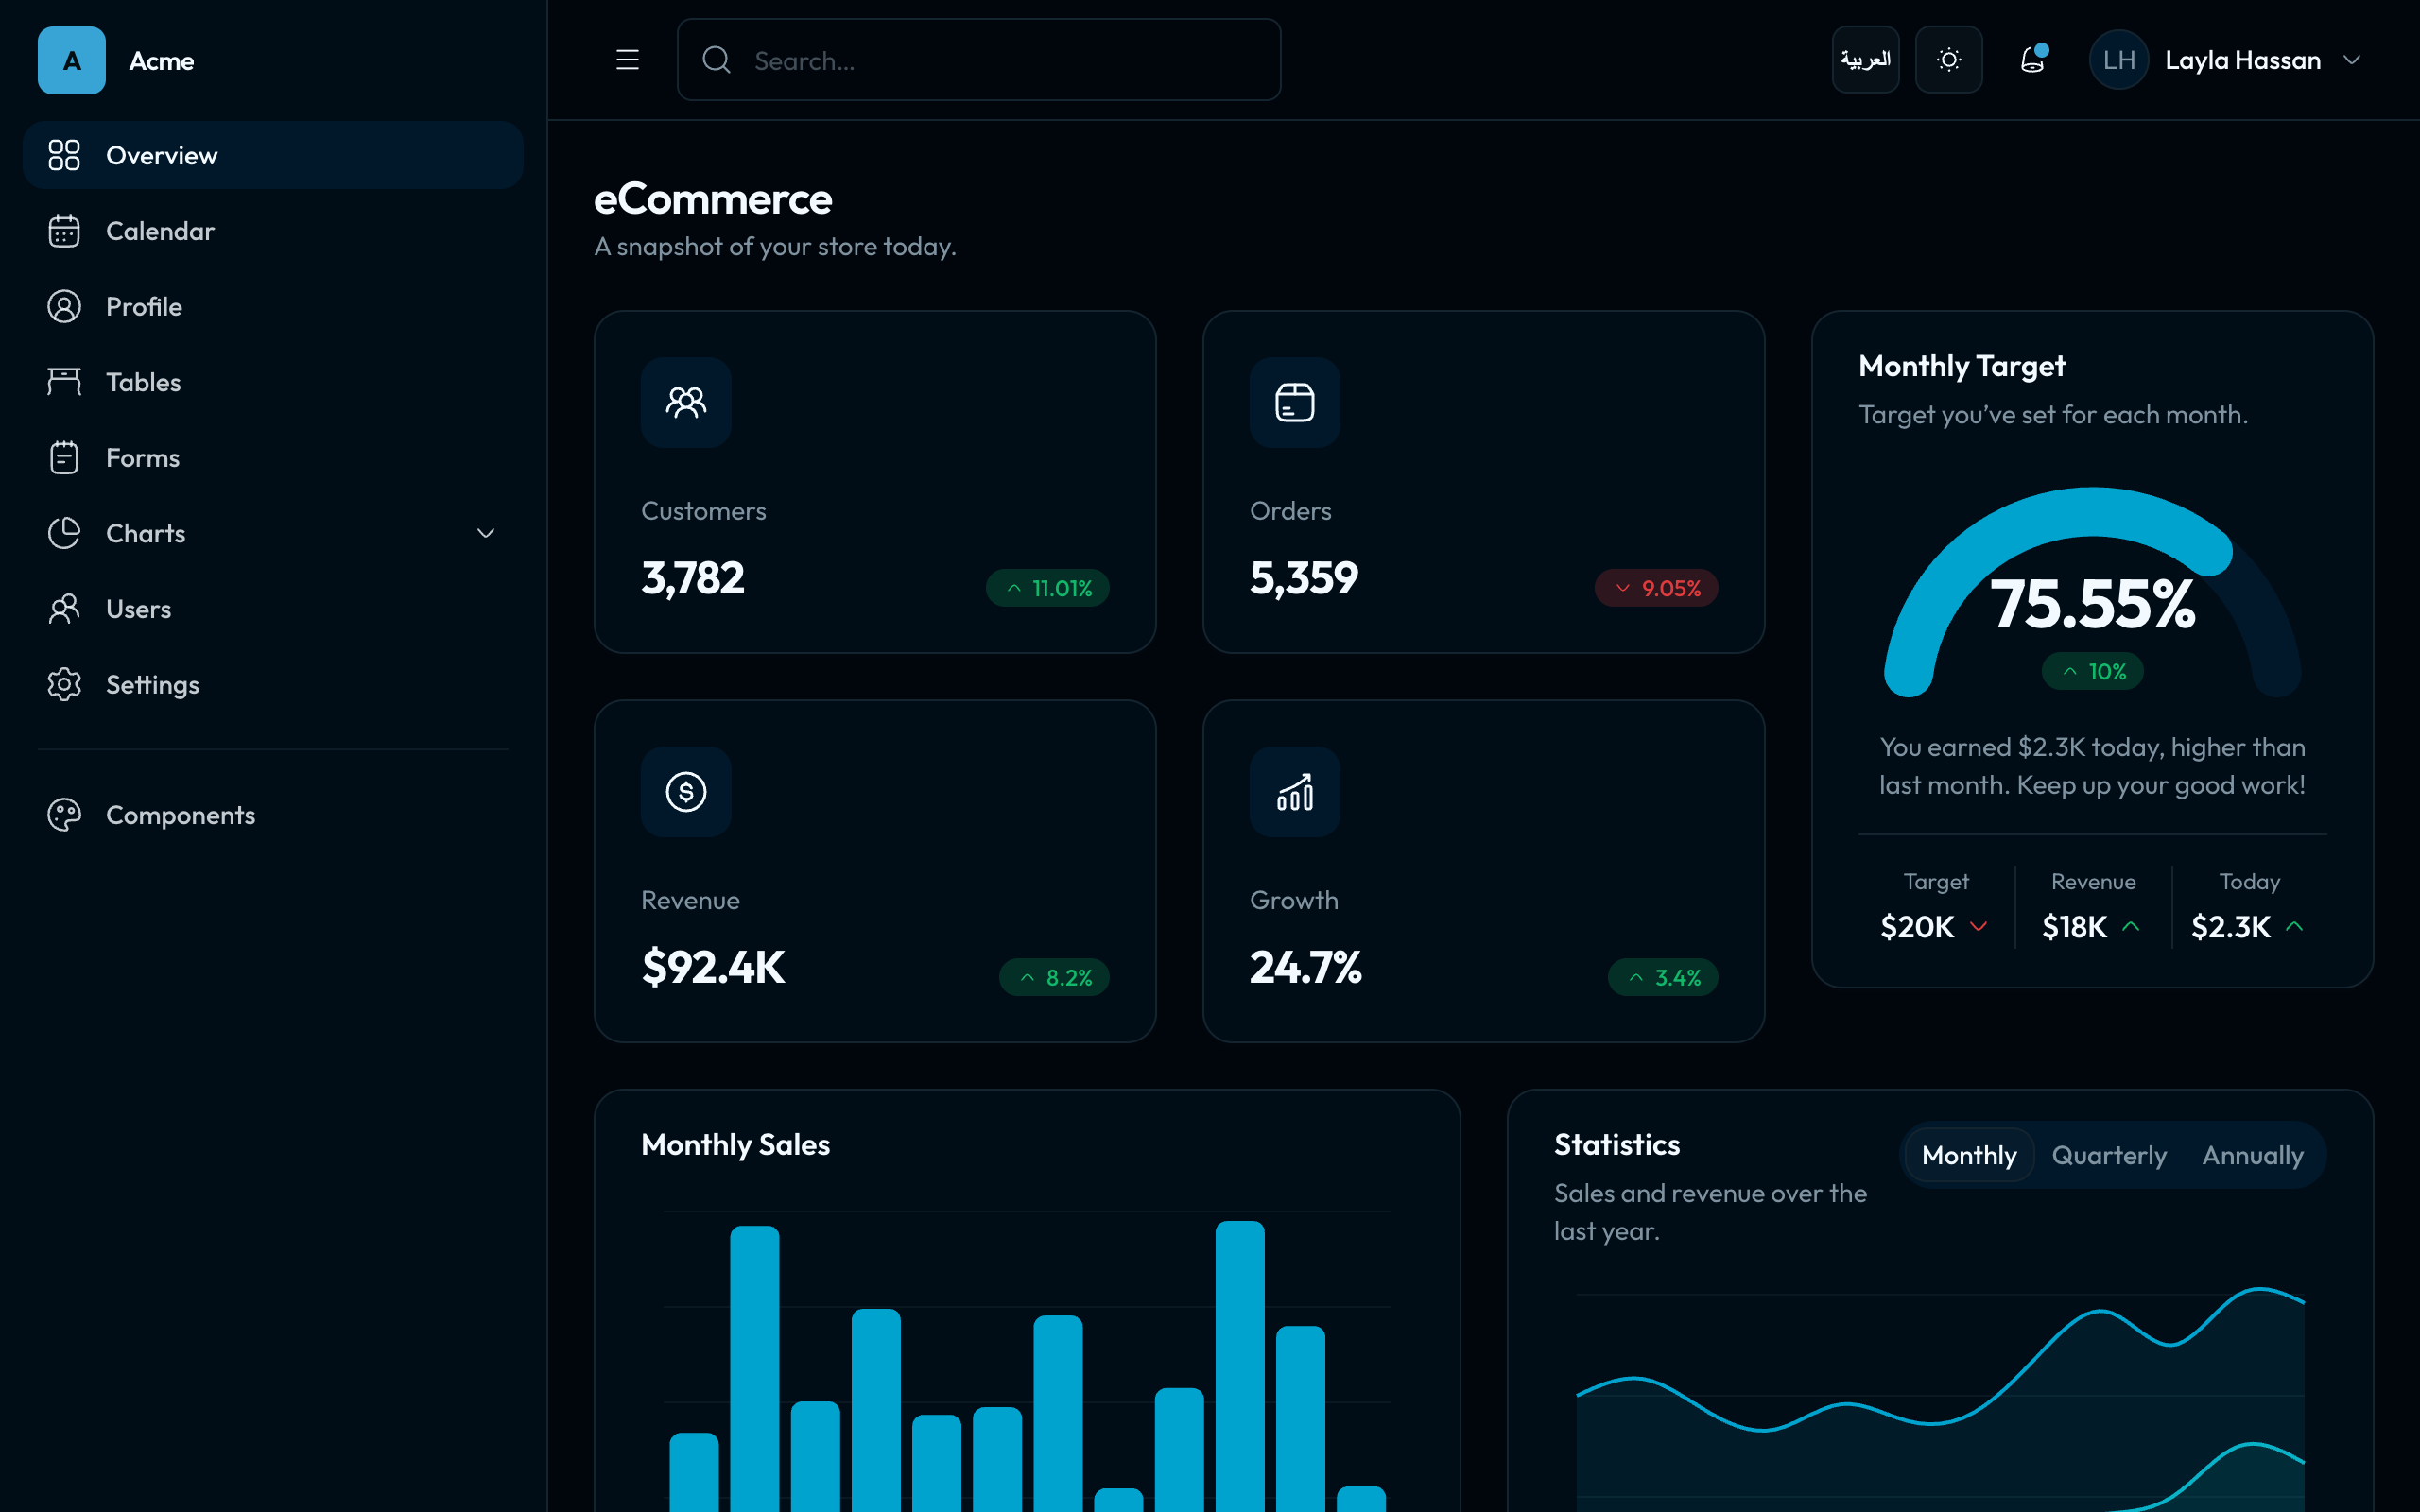Viewport: 2420px width, 1512px height.
Task: Switch statistics to Quarterly
Action: coord(2109,1155)
